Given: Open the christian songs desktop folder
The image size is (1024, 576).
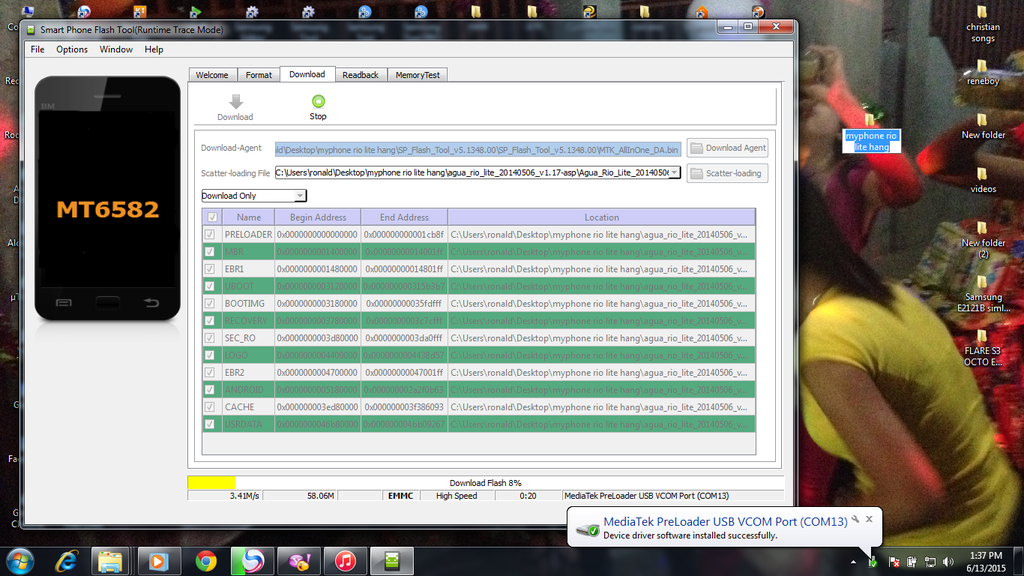Looking at the screenshot, I should (983, 25).
